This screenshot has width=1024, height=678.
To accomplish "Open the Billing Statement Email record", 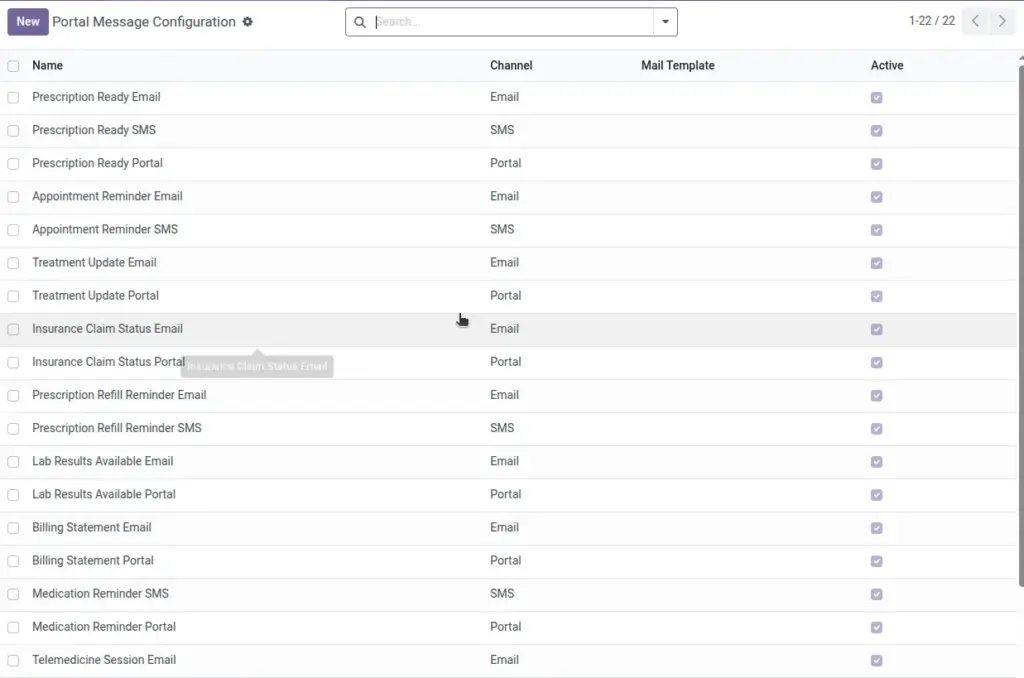I will pyautogui.click(x=91, y=527).
